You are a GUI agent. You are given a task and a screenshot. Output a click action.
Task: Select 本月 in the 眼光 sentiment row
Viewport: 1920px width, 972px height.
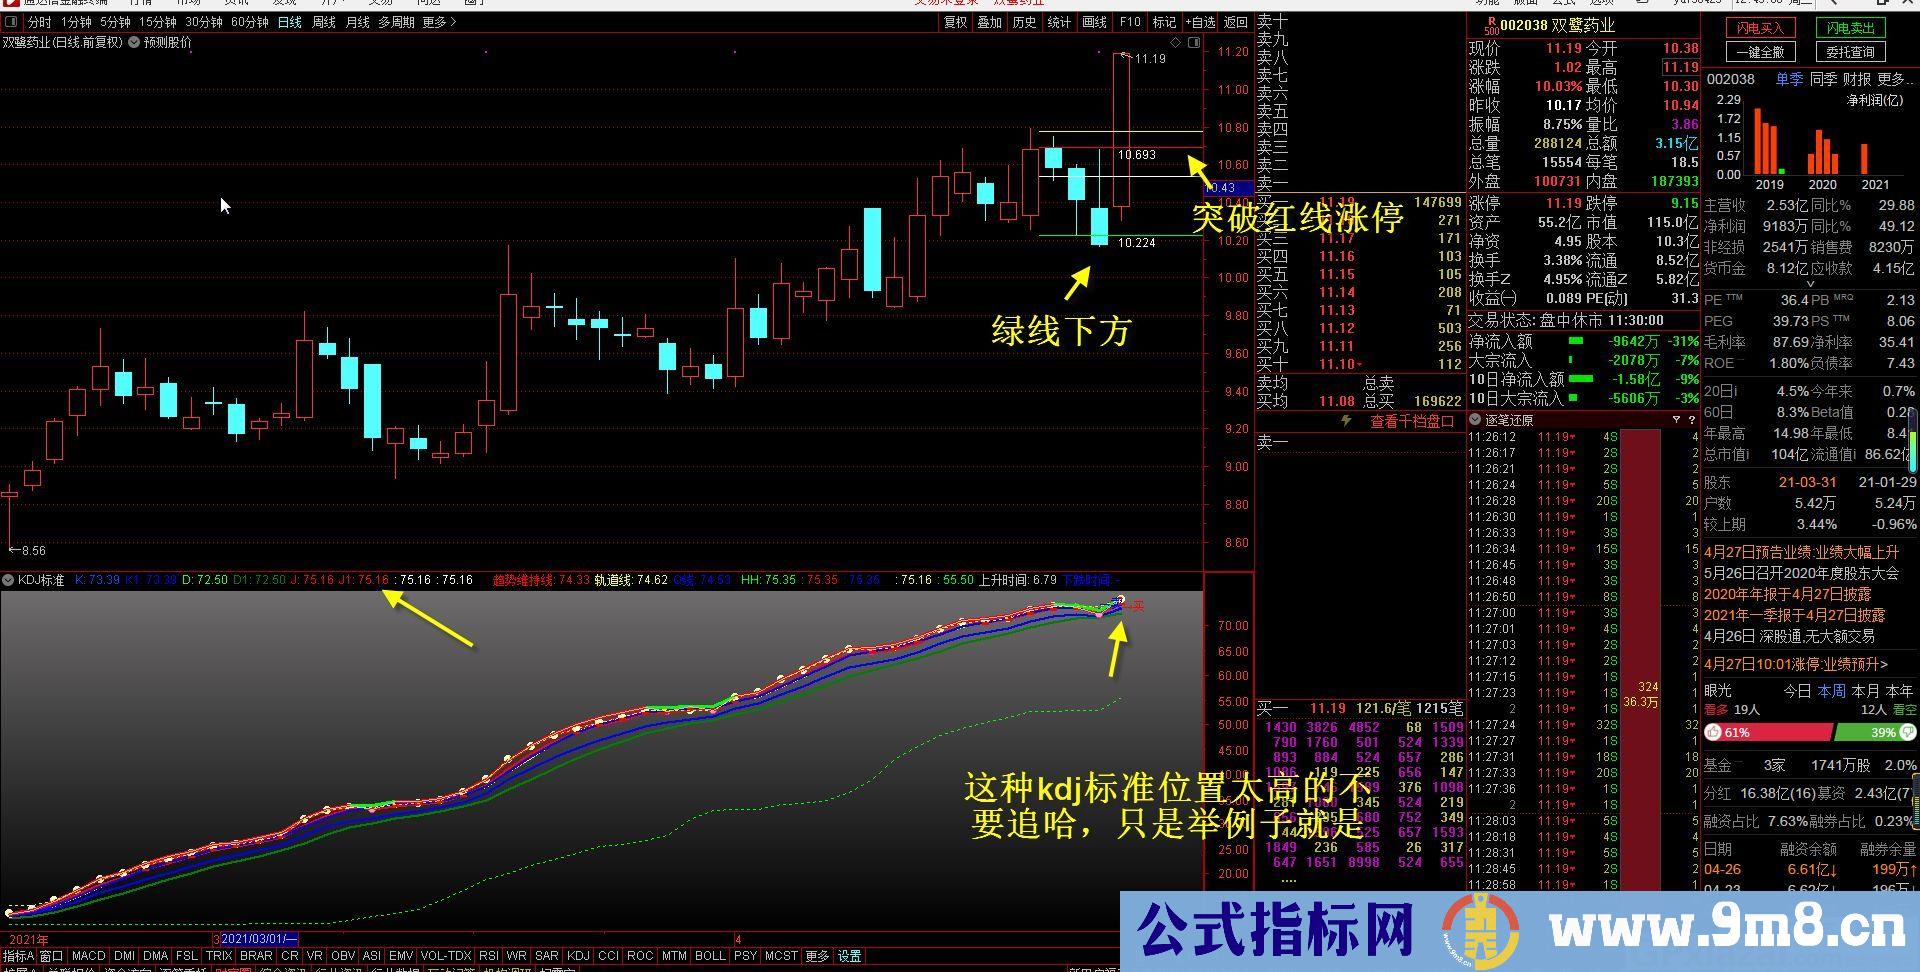tap(1866, 691)
